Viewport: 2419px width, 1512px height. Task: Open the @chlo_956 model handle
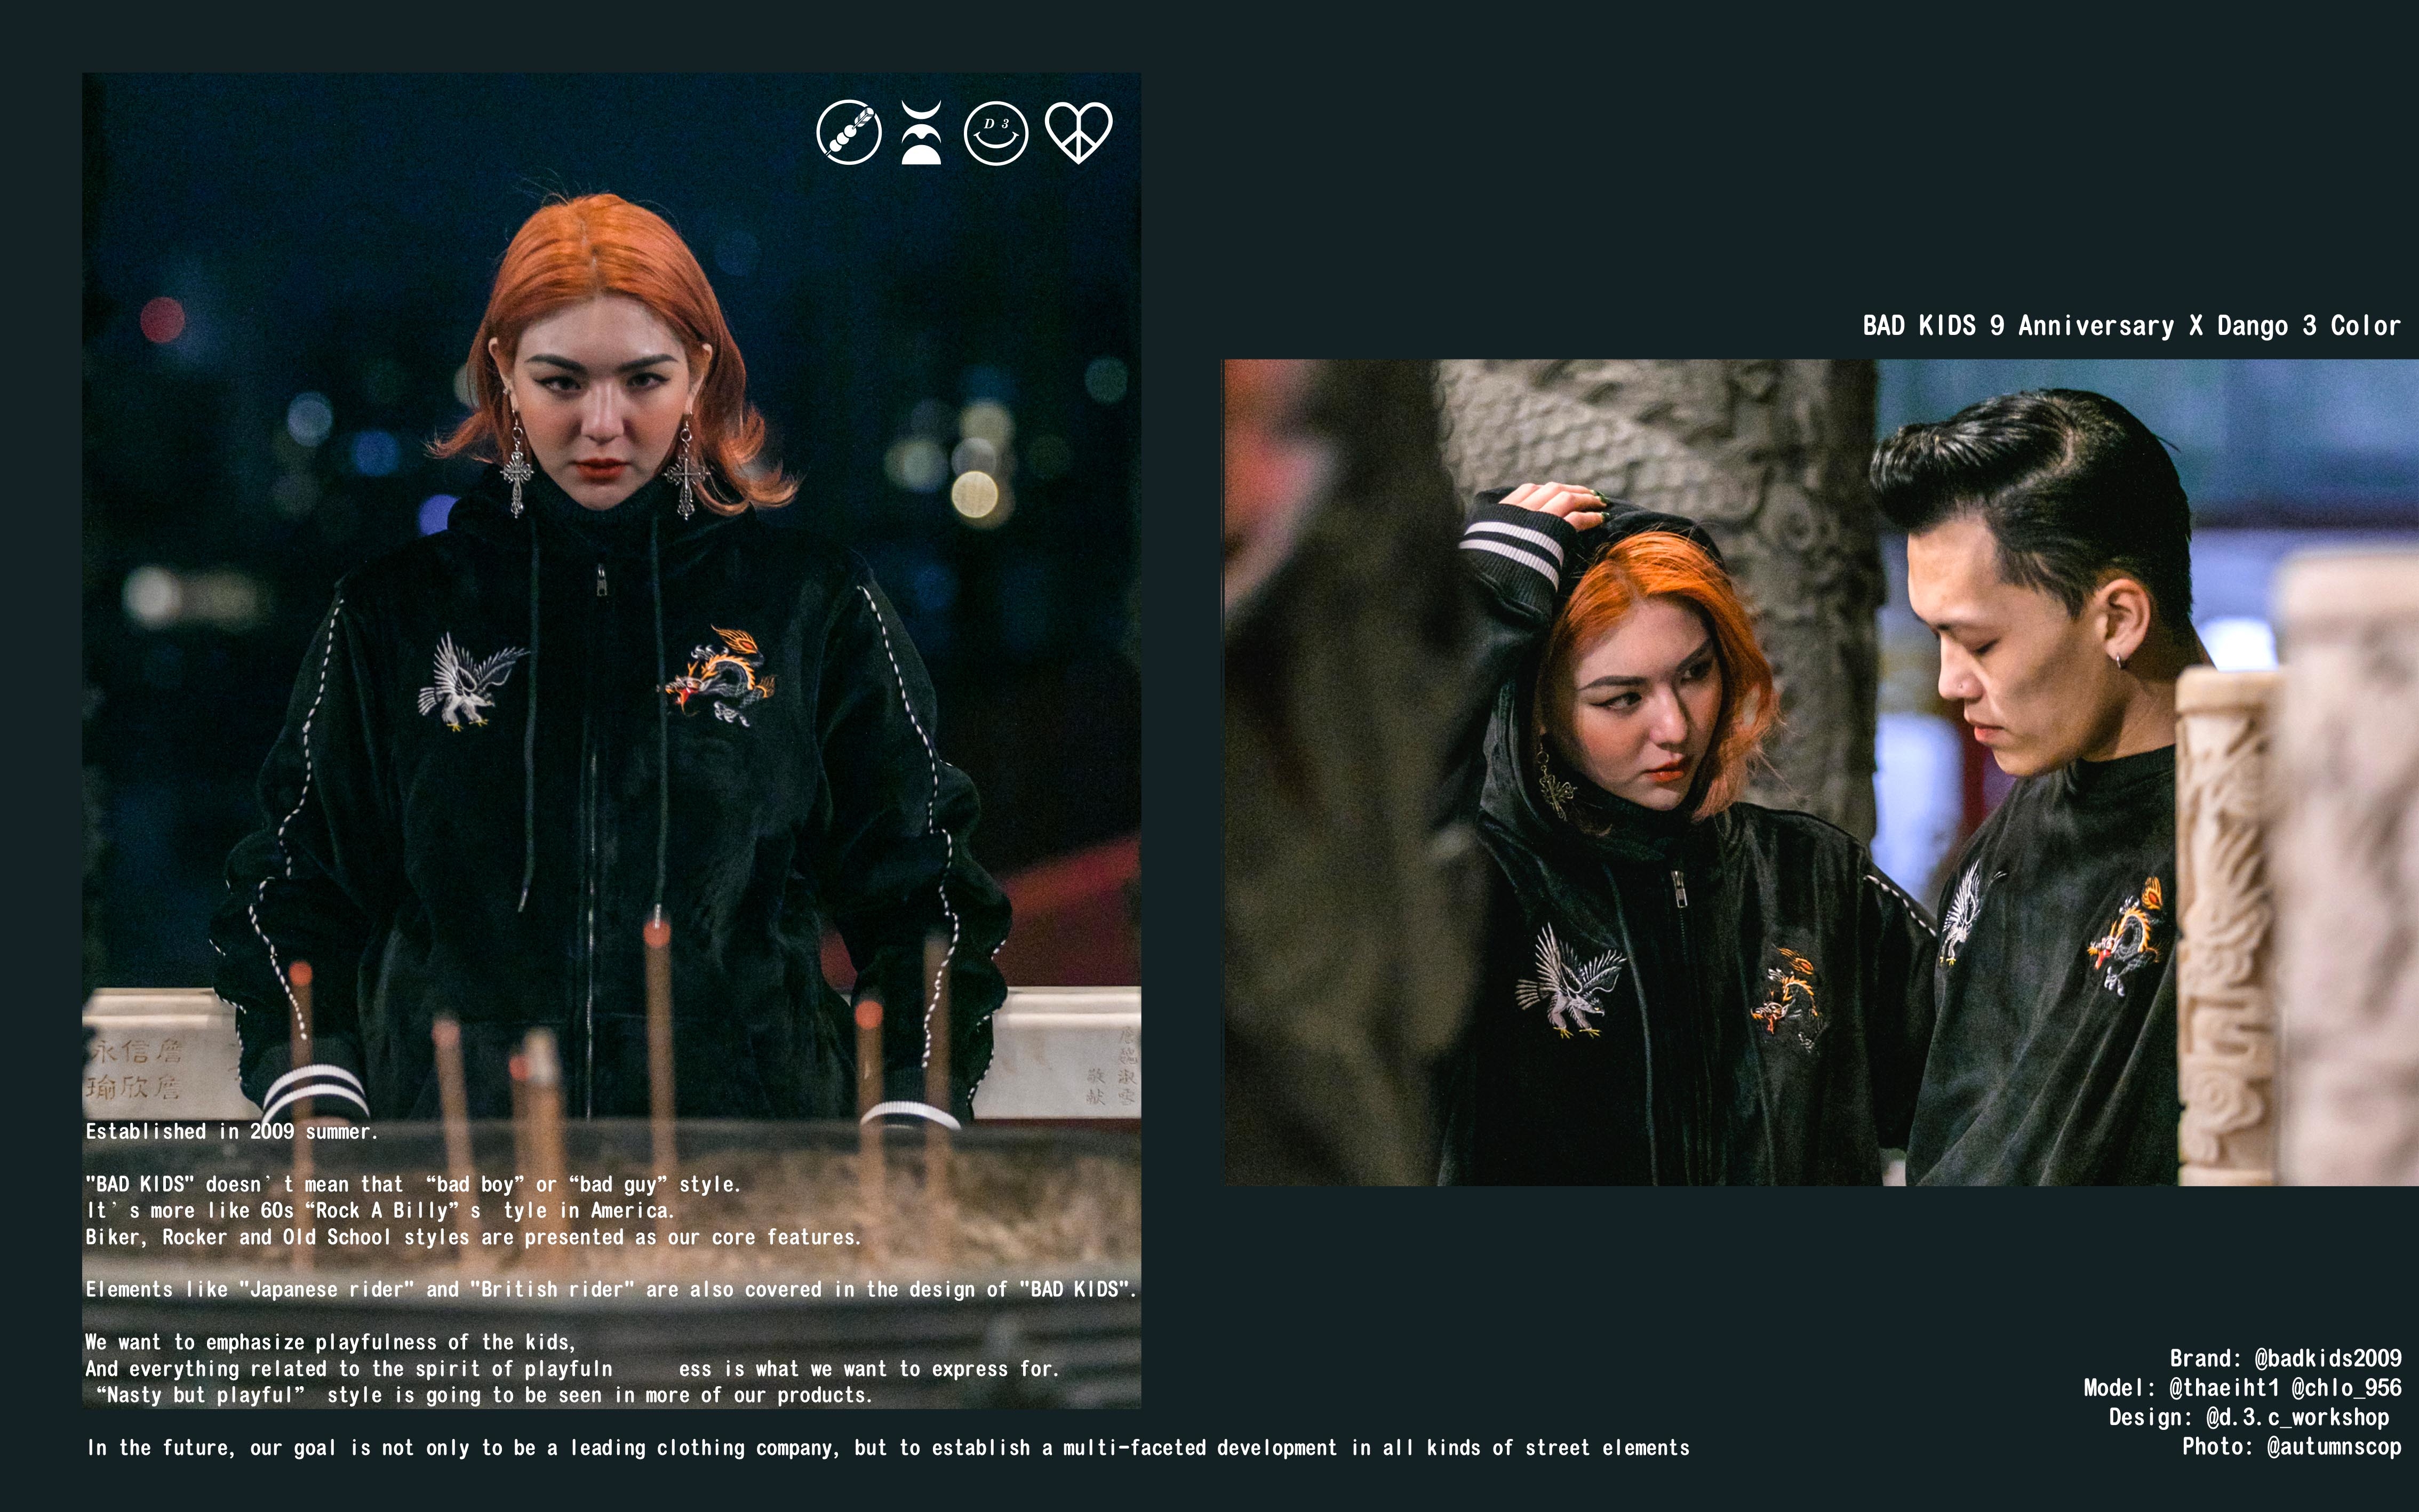coord(2346,1388)
